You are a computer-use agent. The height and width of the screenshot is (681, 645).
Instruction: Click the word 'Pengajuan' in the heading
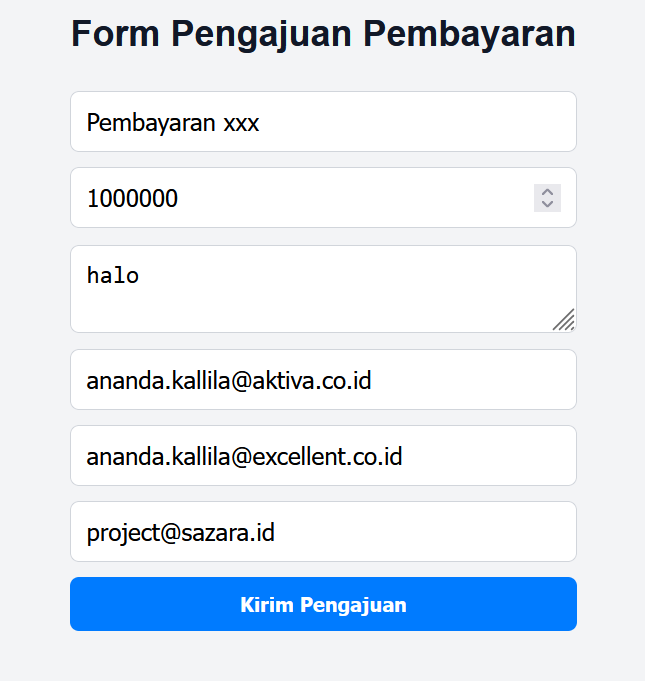(x=261, y=34)
